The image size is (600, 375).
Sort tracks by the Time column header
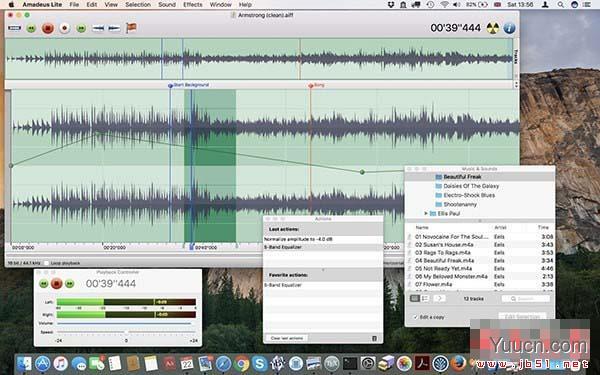(x=543, y=227)
